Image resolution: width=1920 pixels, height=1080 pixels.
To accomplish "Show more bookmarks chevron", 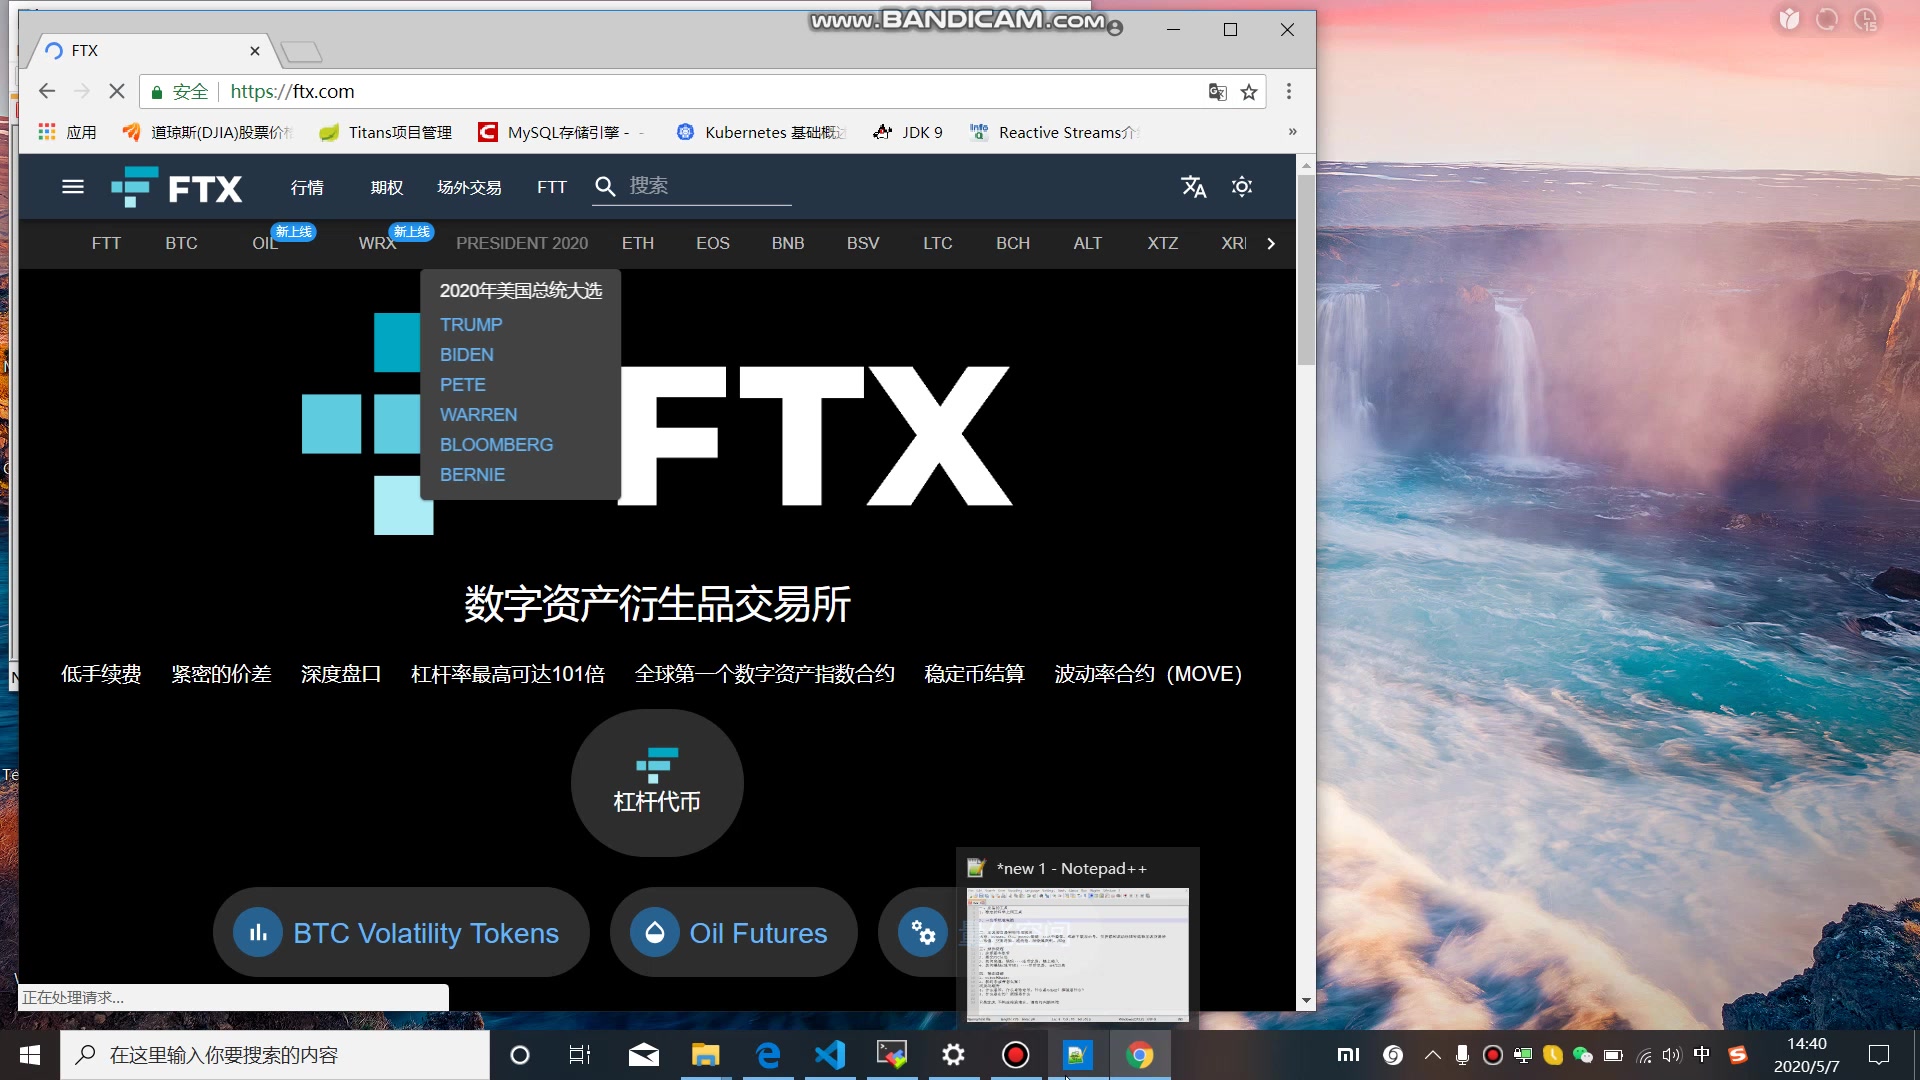I will pos(1292,132).
